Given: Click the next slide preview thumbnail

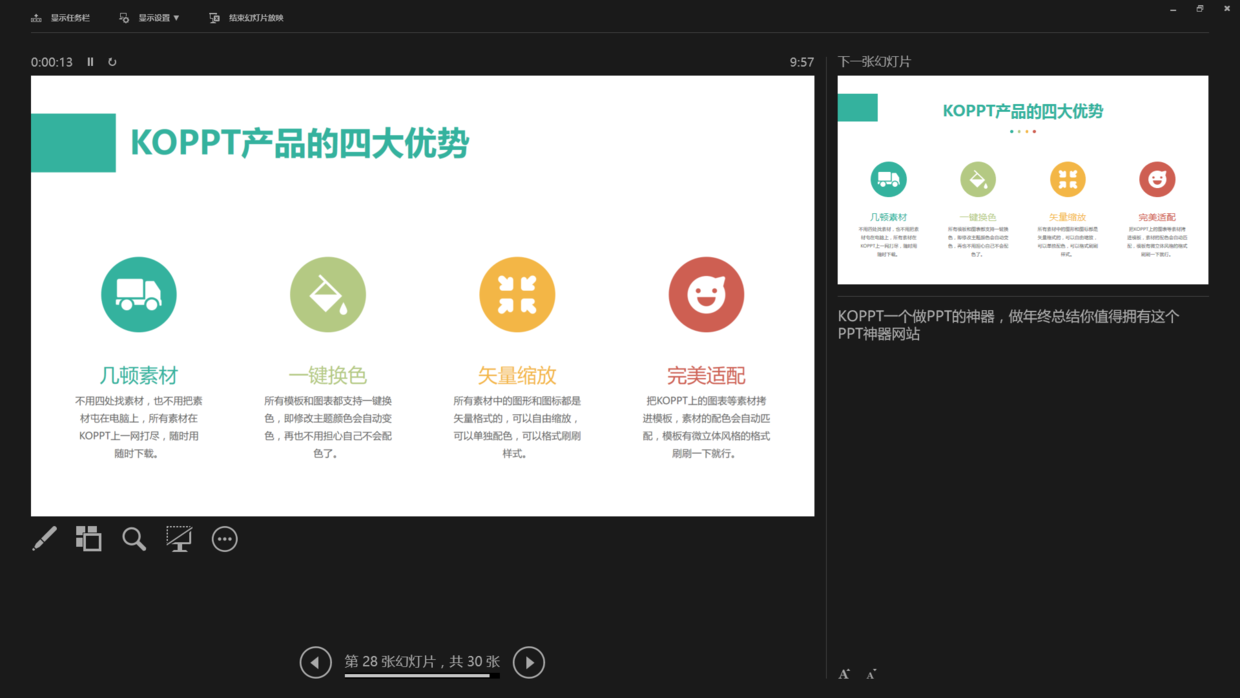Looking at the screenshot, I should (1023, 180).
